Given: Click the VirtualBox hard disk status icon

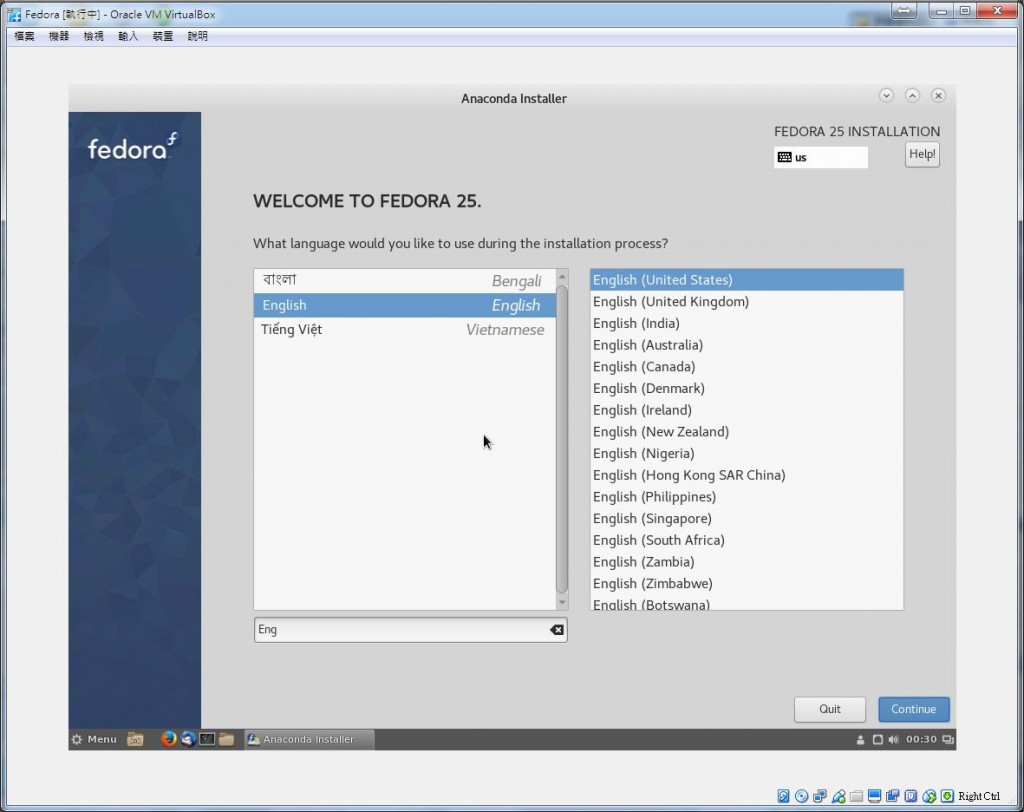Looking at the screenshot, I should (783, 796).
